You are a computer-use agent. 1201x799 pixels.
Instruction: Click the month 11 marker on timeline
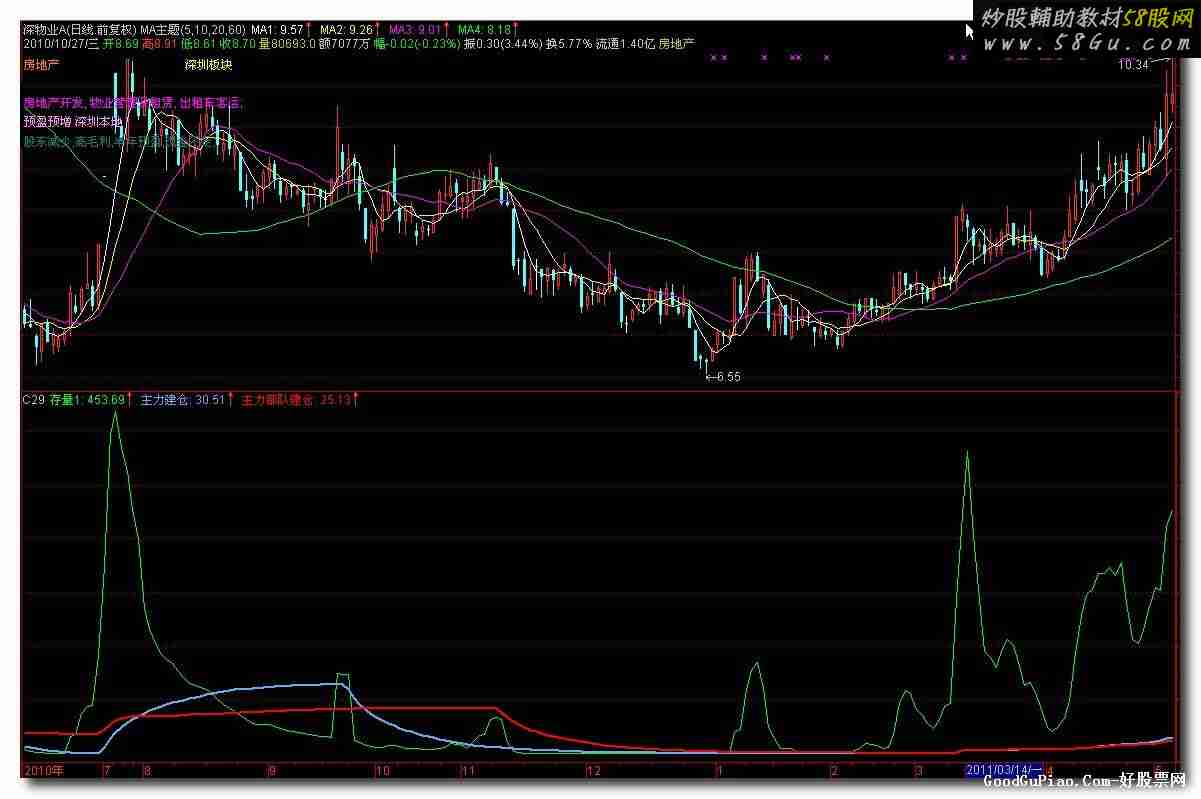coord(469,771)
